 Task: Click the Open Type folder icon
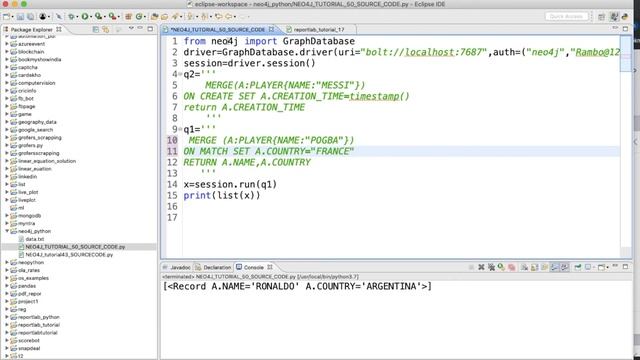[154, 16]
